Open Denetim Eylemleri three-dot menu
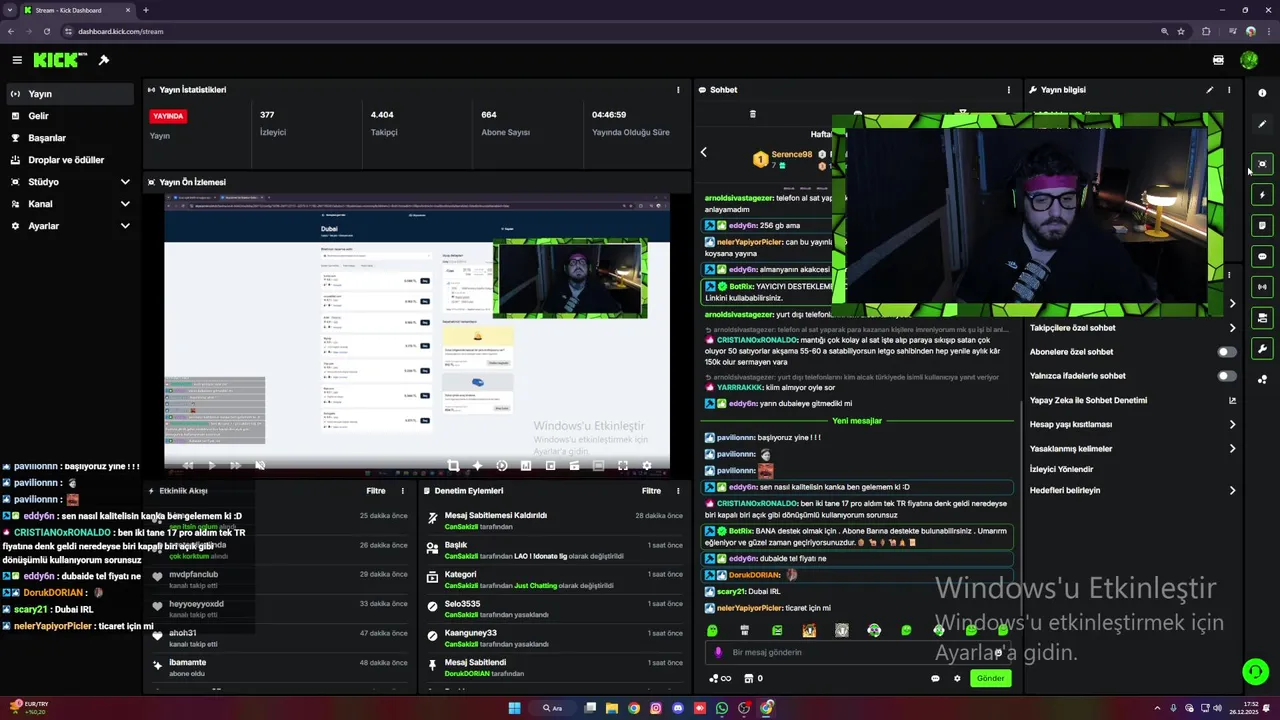The image size is (1280, 720). tap(678, 491)
